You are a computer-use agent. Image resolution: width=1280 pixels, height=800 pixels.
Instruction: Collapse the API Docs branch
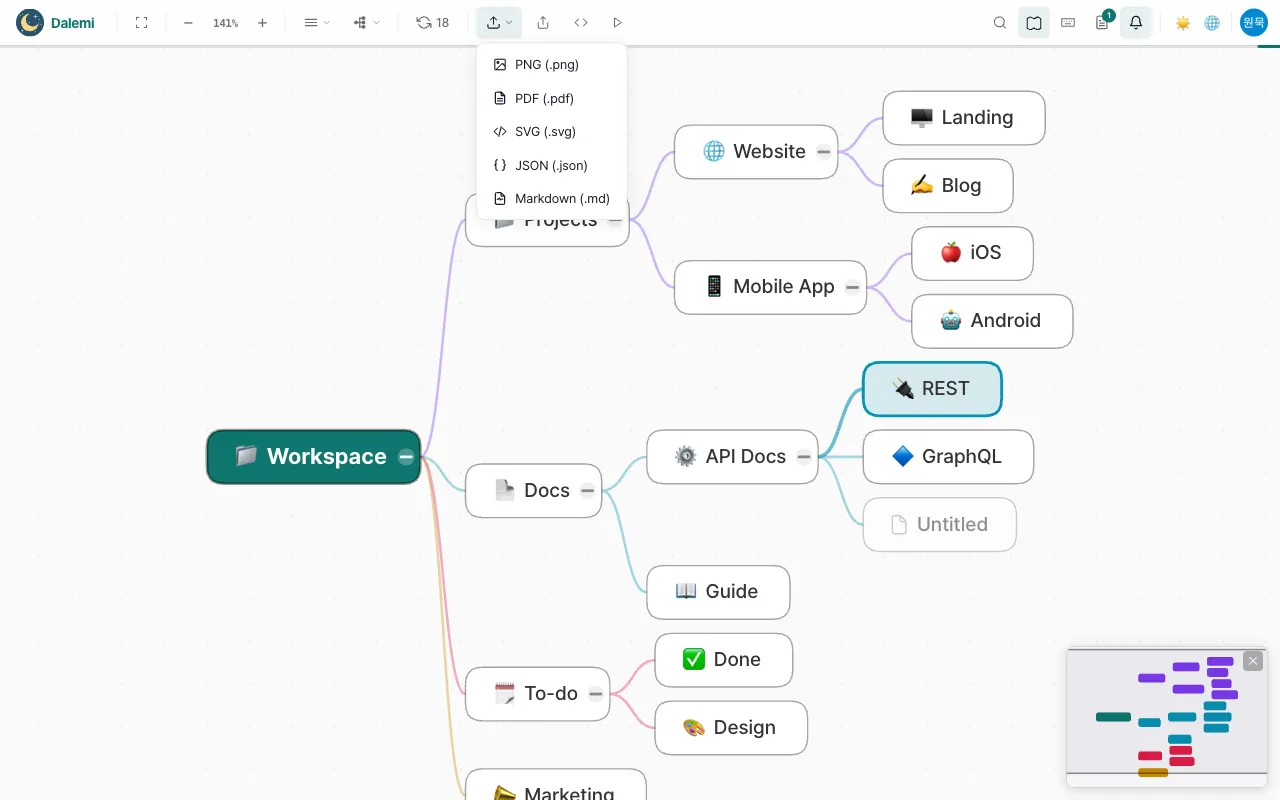804,457
